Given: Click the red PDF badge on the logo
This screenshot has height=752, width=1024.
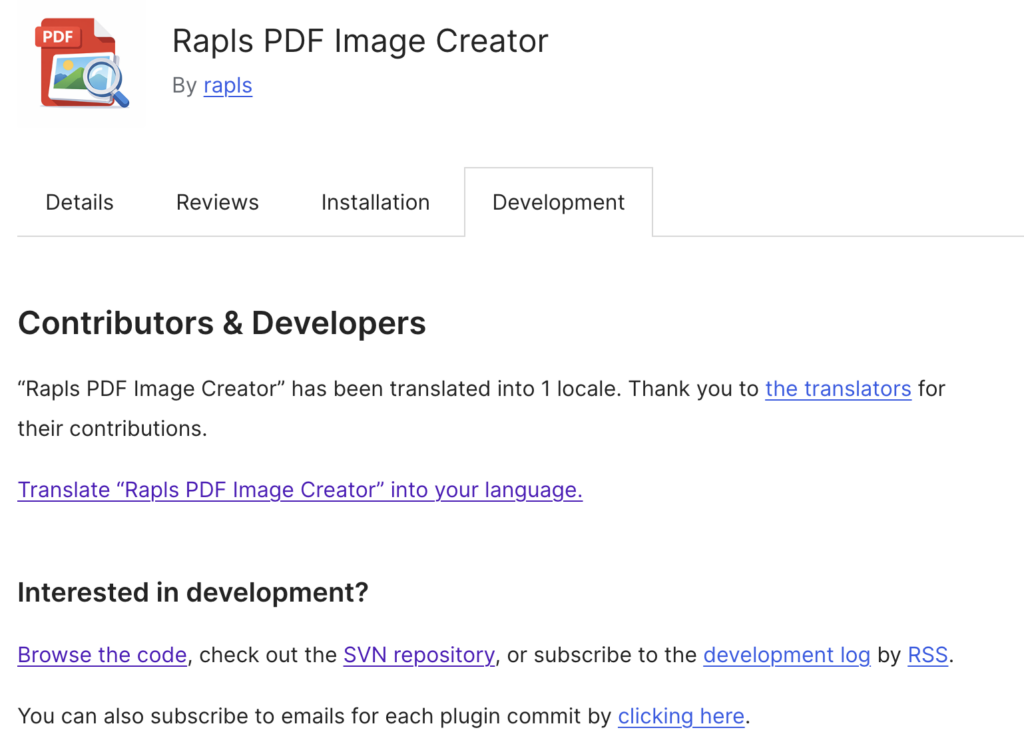Looking at the screenshot, I should coord(57,36).
